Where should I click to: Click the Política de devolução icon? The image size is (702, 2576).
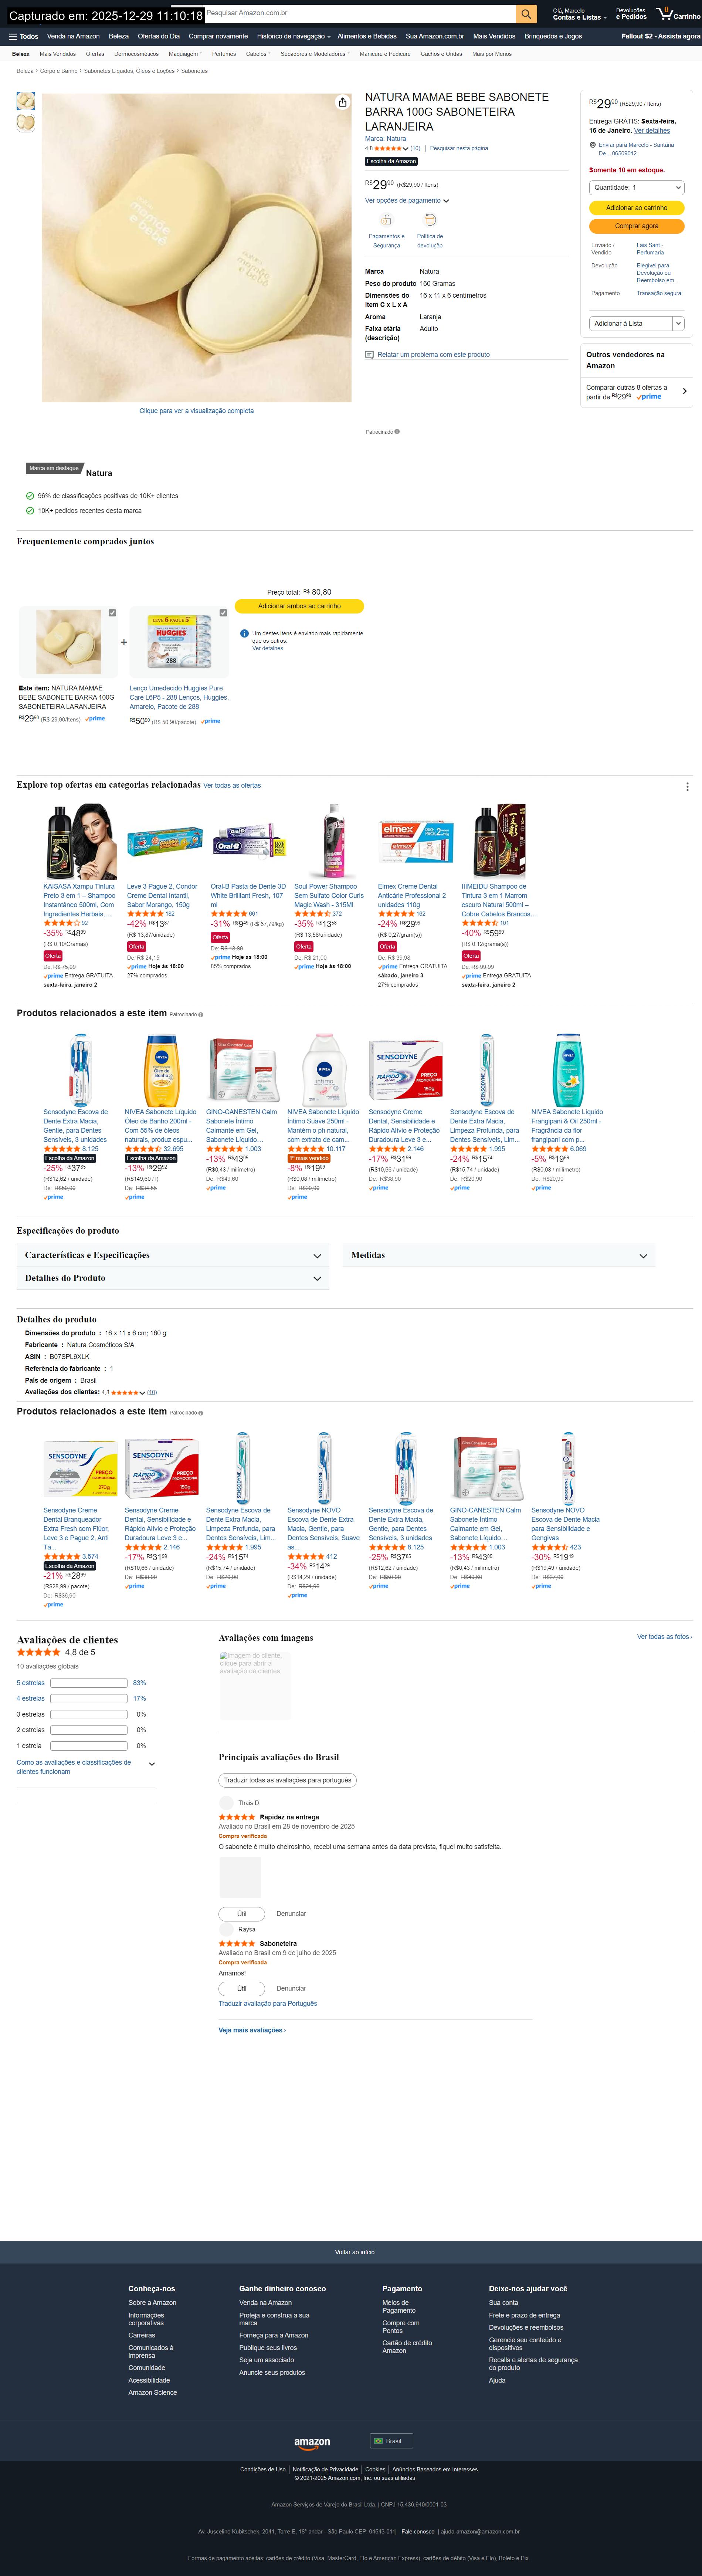coord(430,220)
